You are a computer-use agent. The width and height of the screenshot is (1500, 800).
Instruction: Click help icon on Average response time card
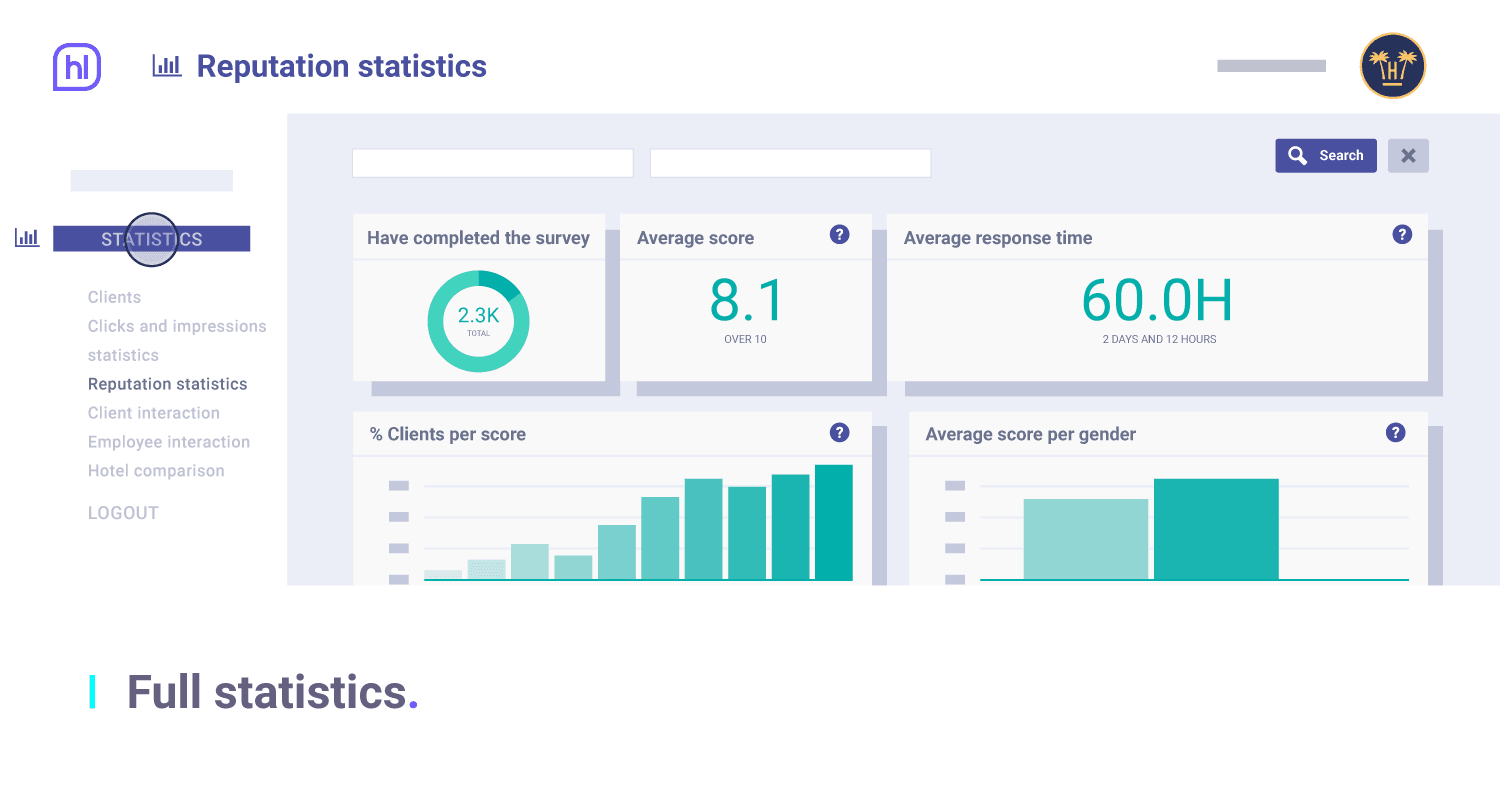(1402, 235)
